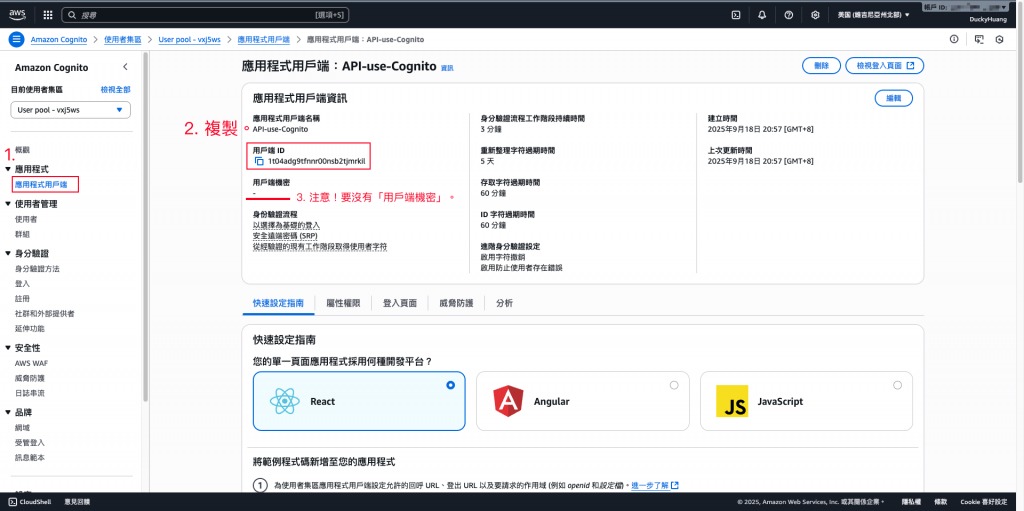Click the sidebar vertical scrollbar
The height and width of the screenshot is (511, 1024).
click(x=146, y=229)
